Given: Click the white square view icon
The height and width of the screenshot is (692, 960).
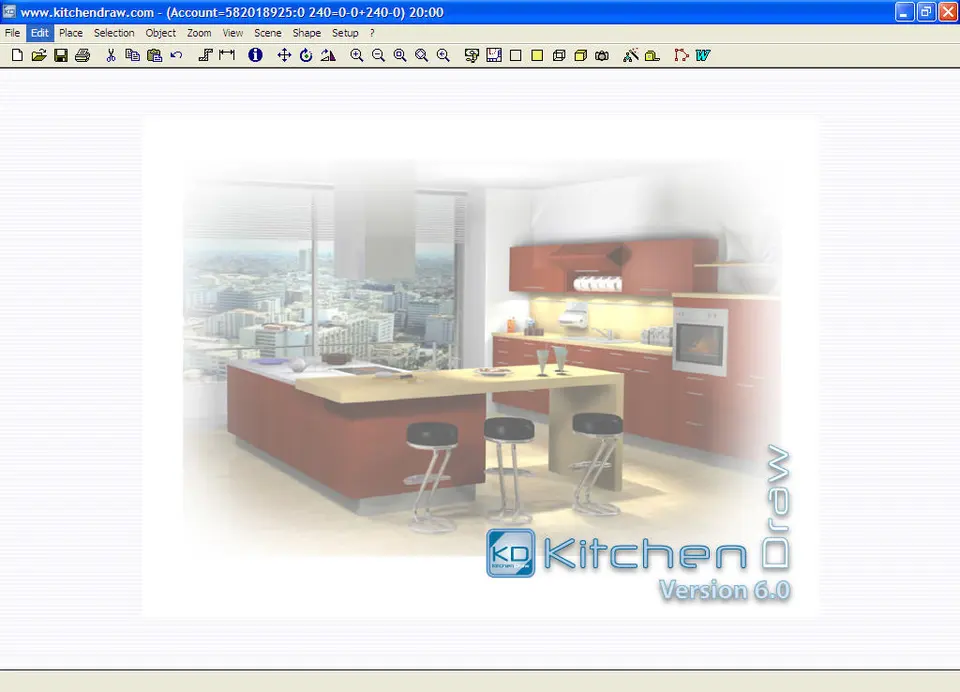Looking at the screenshot, I should coord(516,56).
